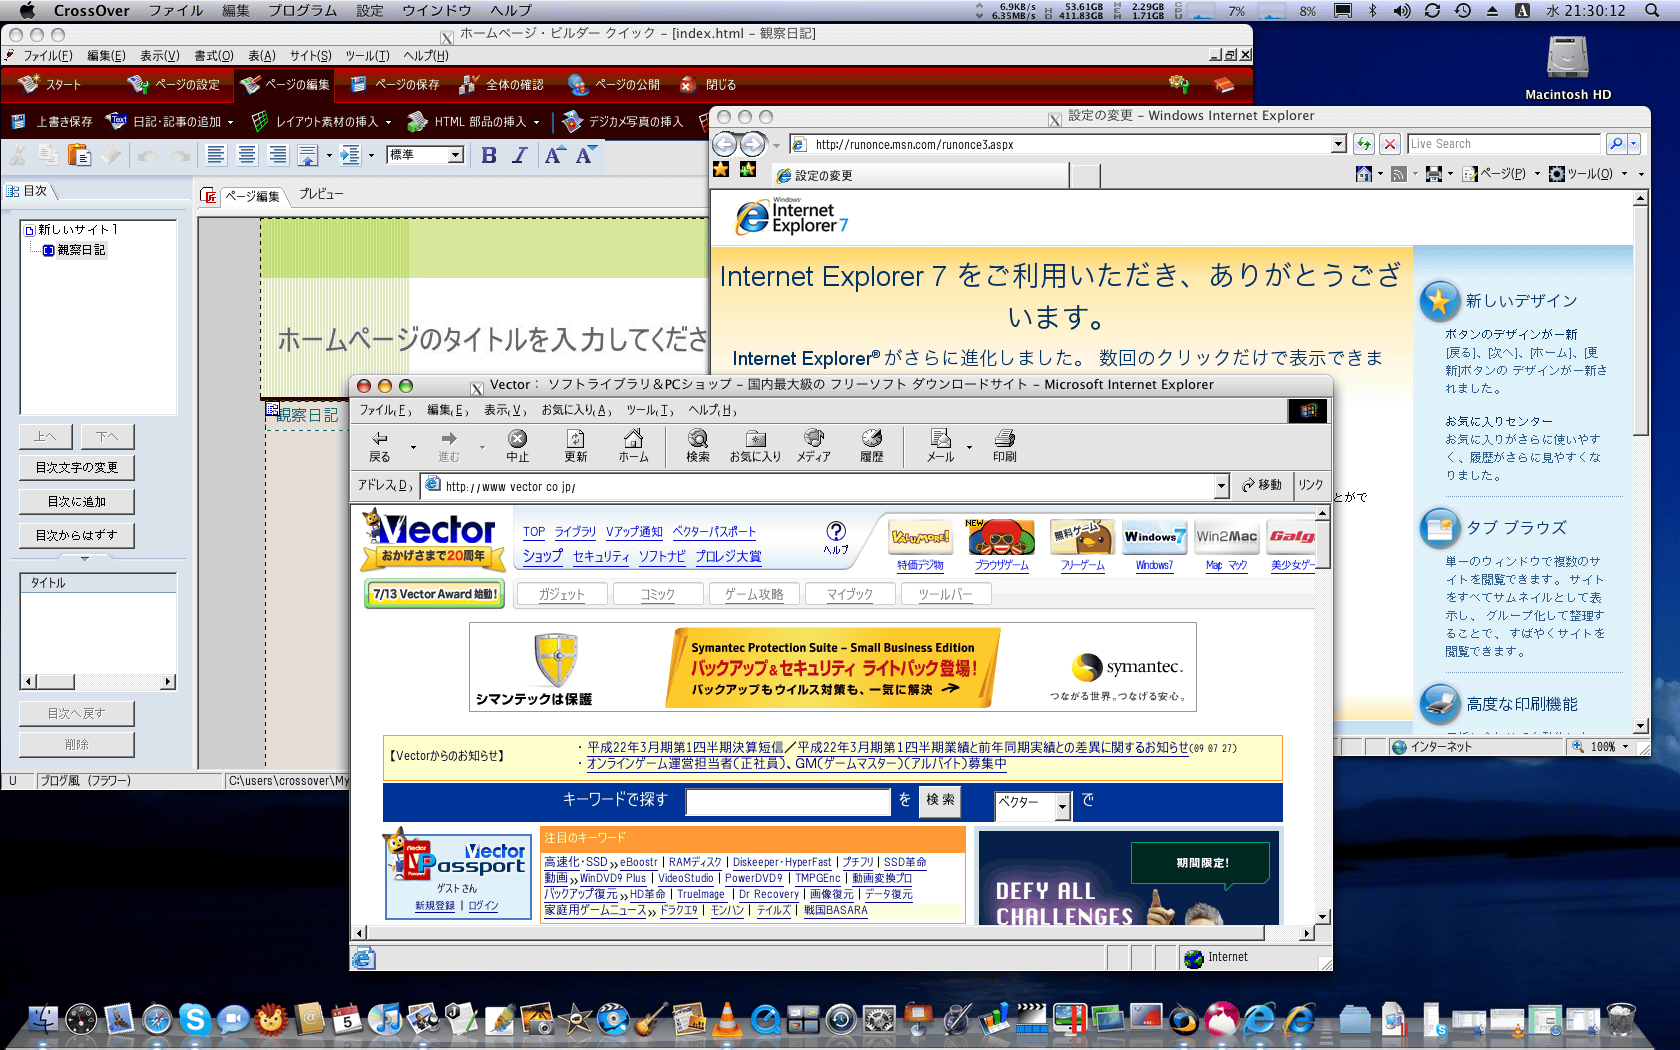Select the ページ編集 tab

[252, 196]
